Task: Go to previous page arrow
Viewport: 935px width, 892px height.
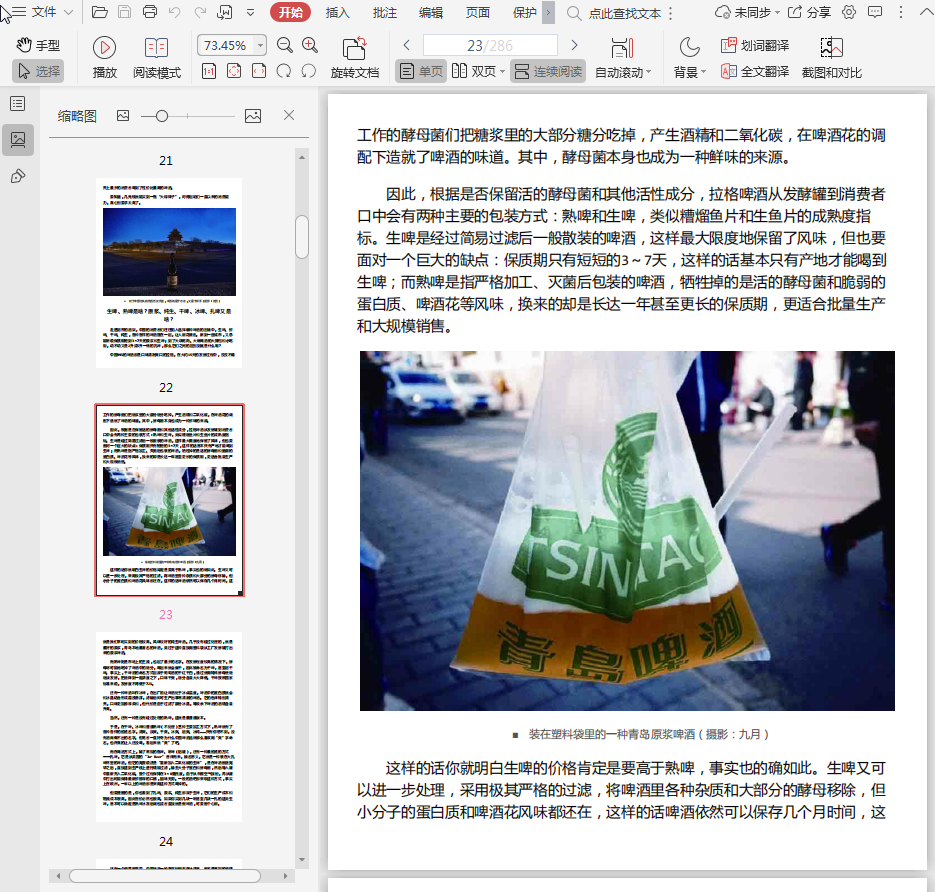Action: pos(407,45)
